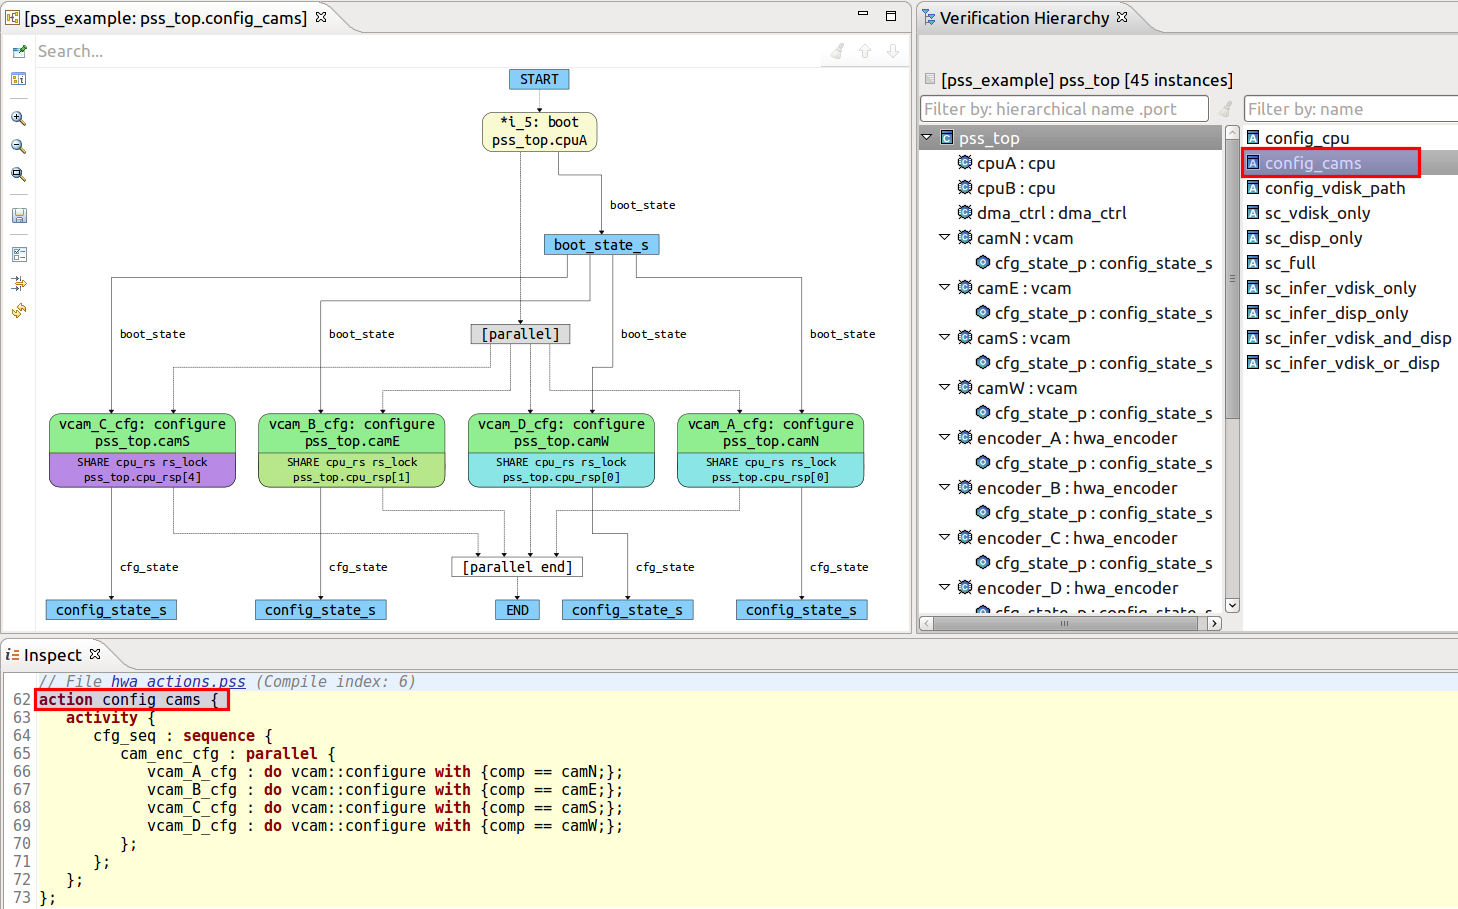Select the vcam_B_cfg configure node
This screenshot has height=909, width=1458.
(x=352, y=451)
